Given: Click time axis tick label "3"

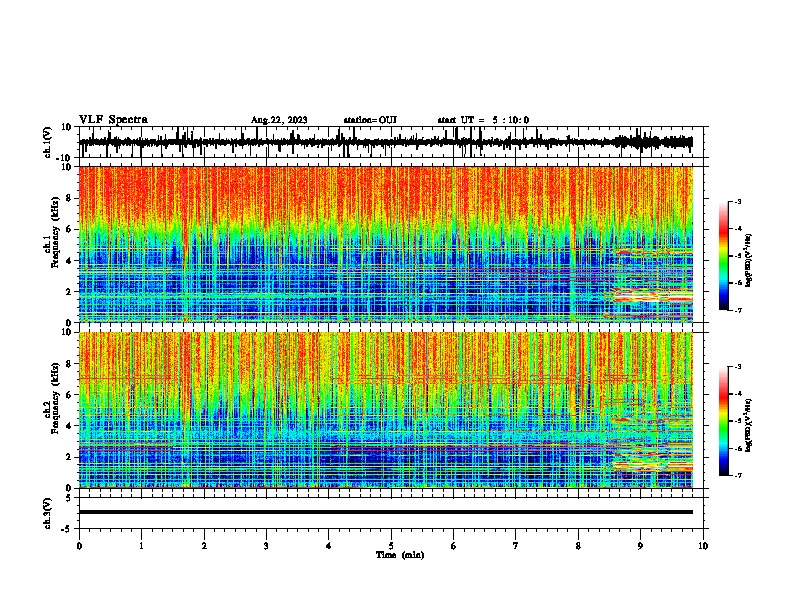Looking at the screenshot, I should (x=266, y=546).
